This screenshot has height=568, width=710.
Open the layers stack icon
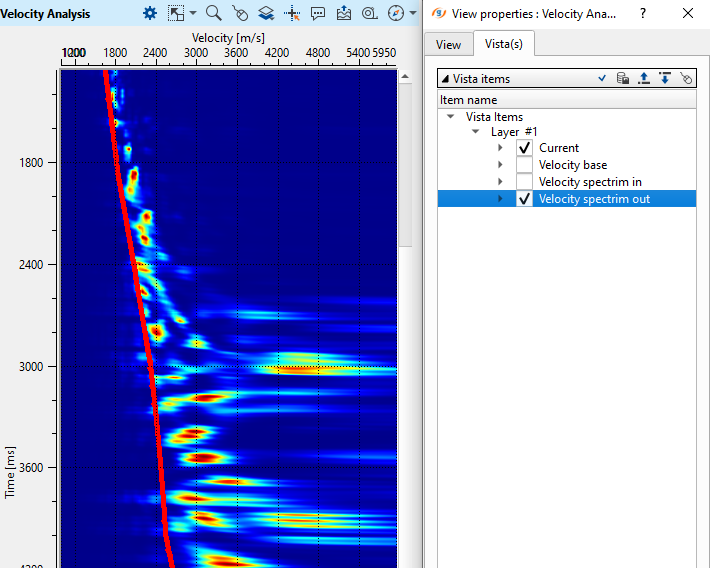pos(266,13)
